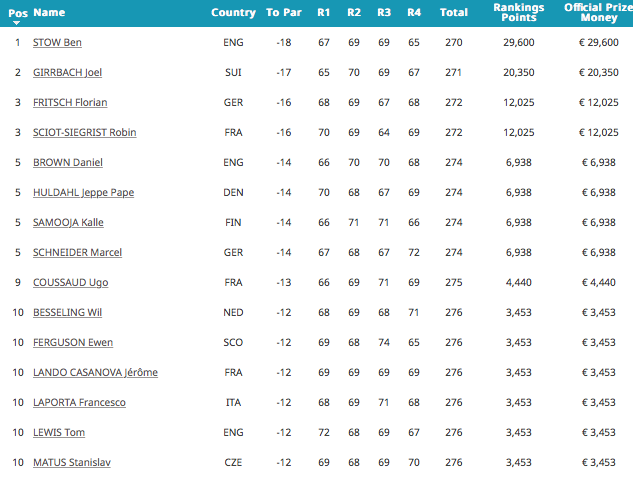Viewport: 633px width, 479px height.
Task: Open MATUS Stanislav player link
Action: 72,462
